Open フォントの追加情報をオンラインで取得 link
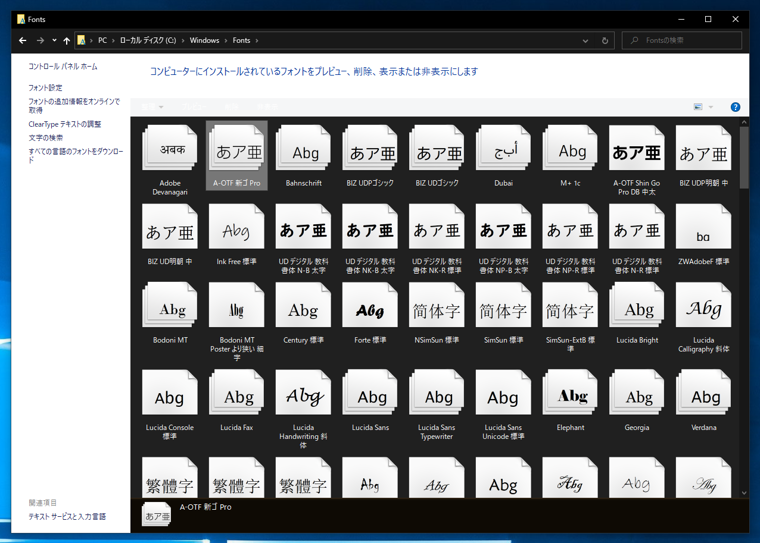760x543 pixels. pyautogui.click(x=74, y=106)
